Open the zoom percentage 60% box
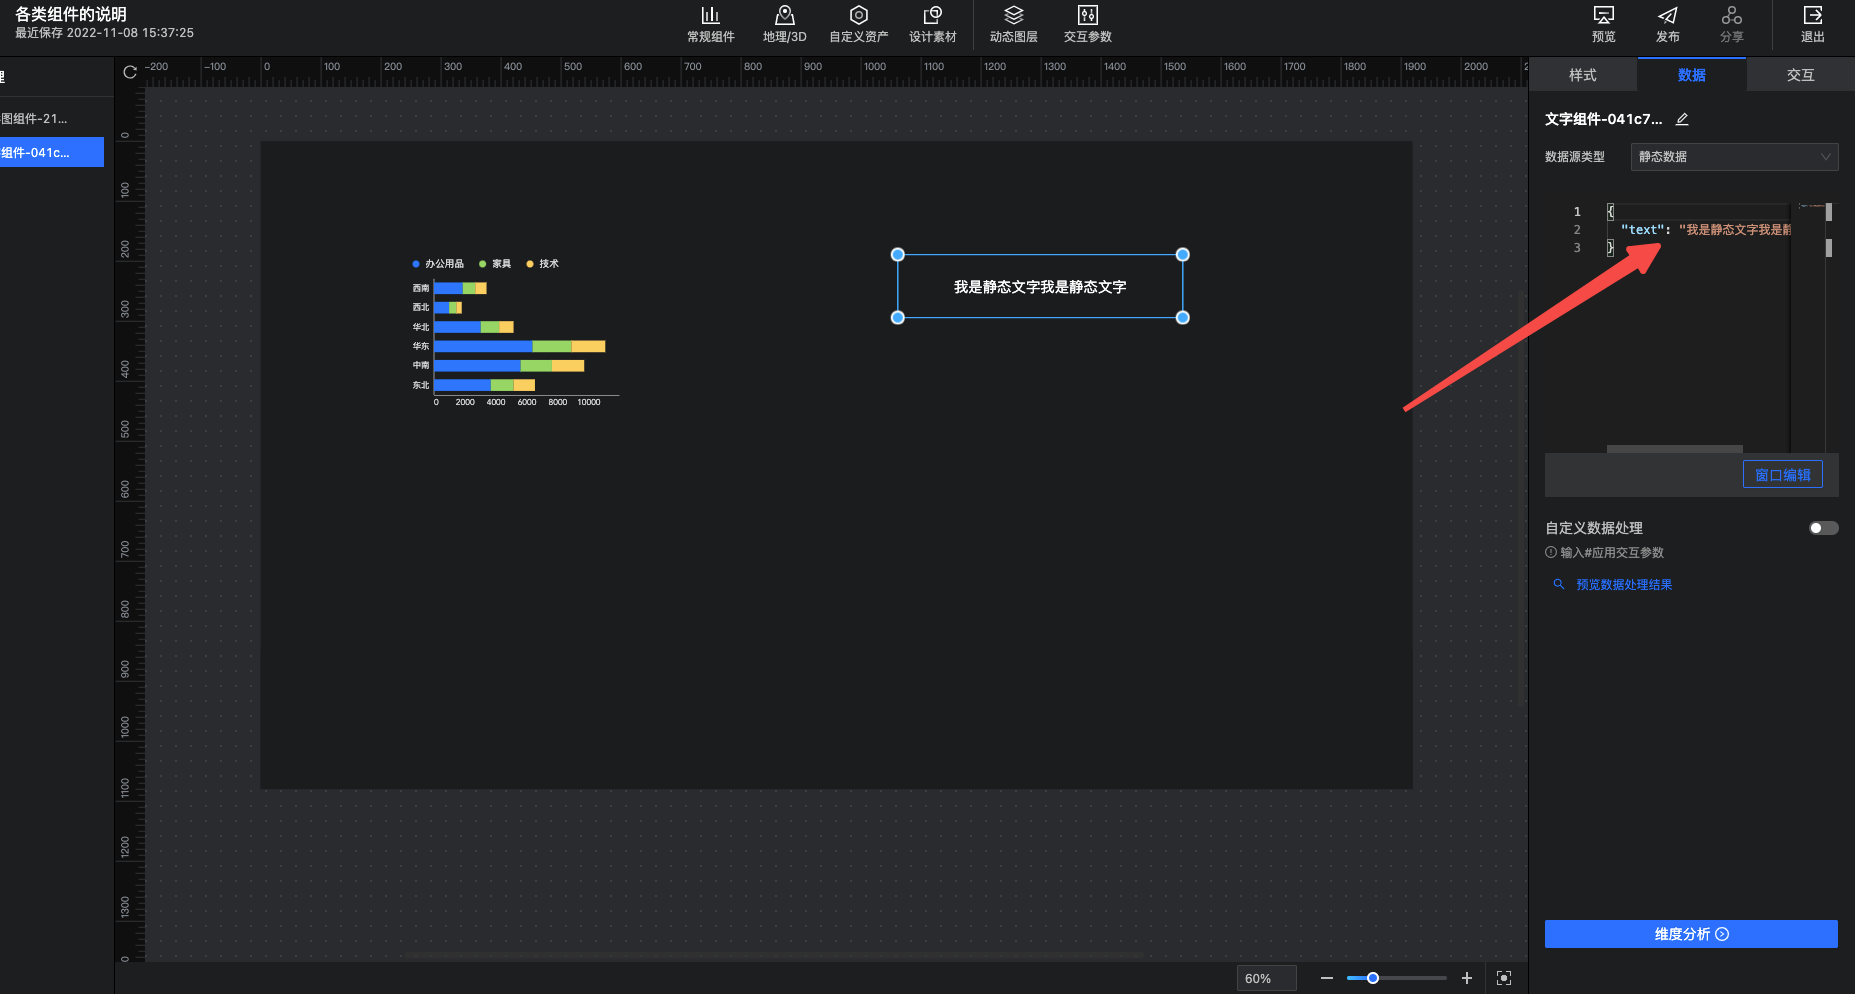This screenshot has height=994, width=1855. tap(1265, 978)
